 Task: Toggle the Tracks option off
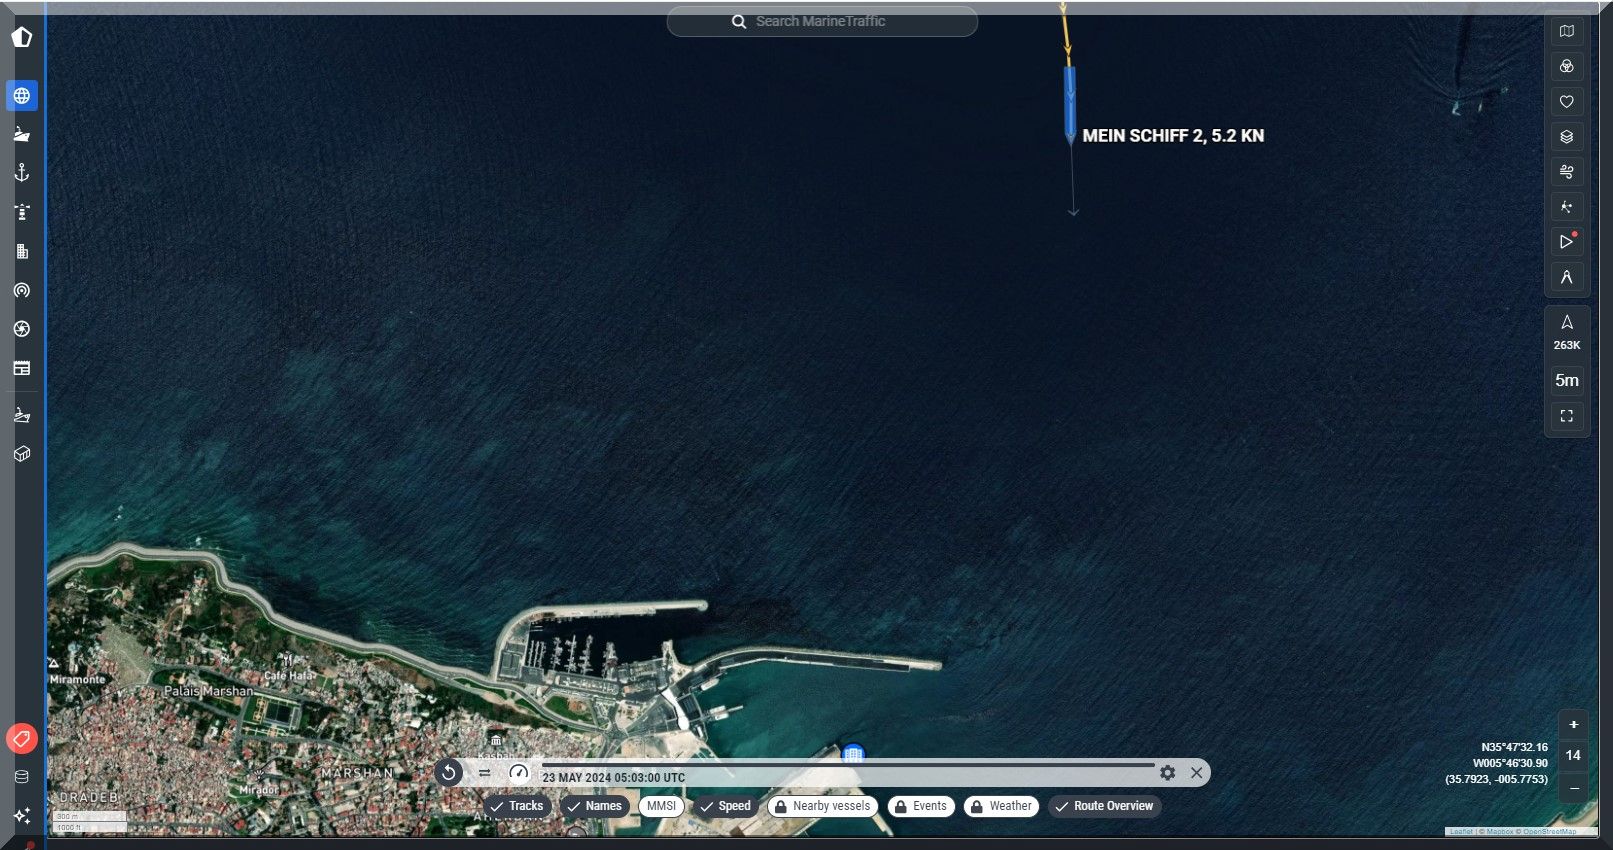516,806
